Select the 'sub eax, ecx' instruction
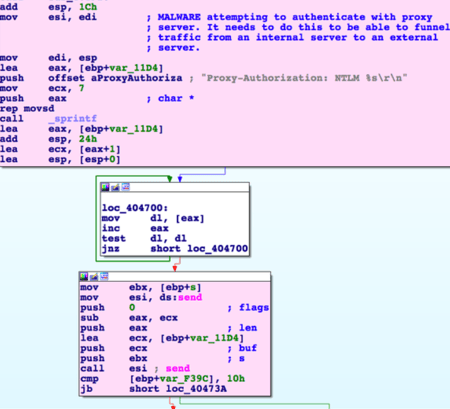This screenshot has width=450, height=409. click(129, 318)
